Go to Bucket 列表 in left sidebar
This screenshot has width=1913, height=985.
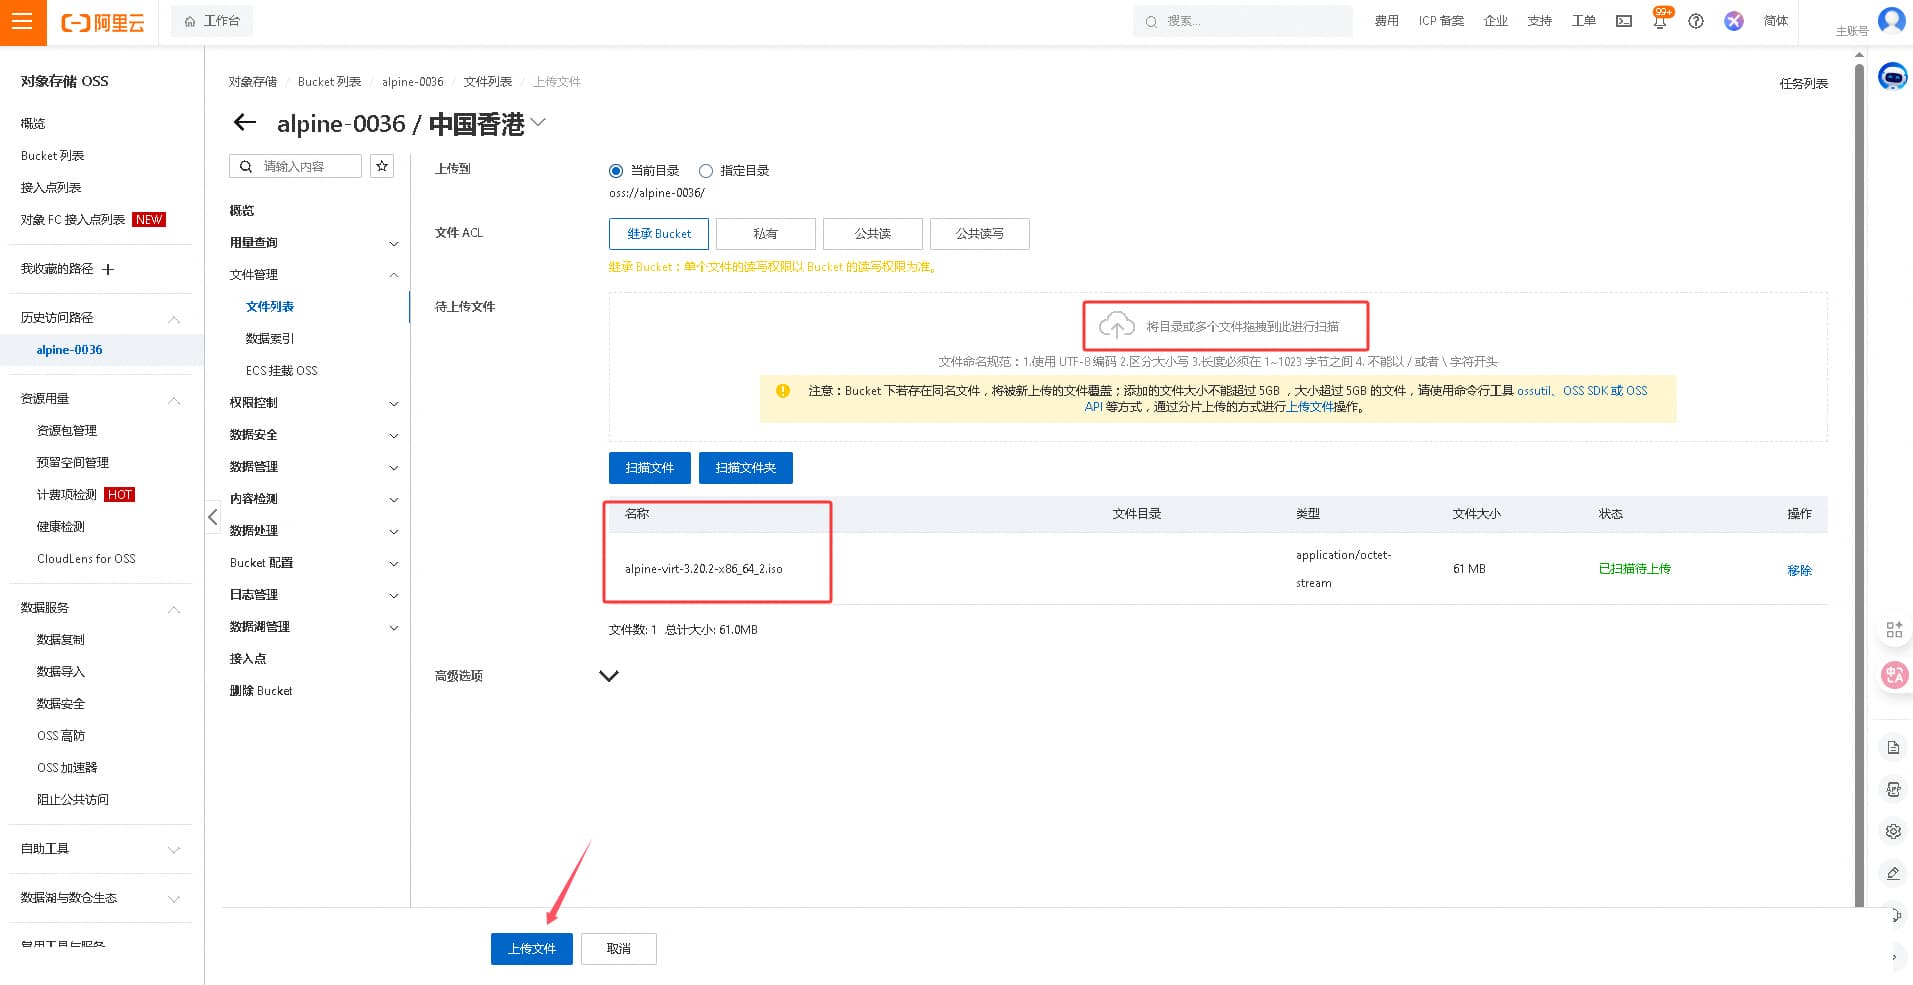53,156
